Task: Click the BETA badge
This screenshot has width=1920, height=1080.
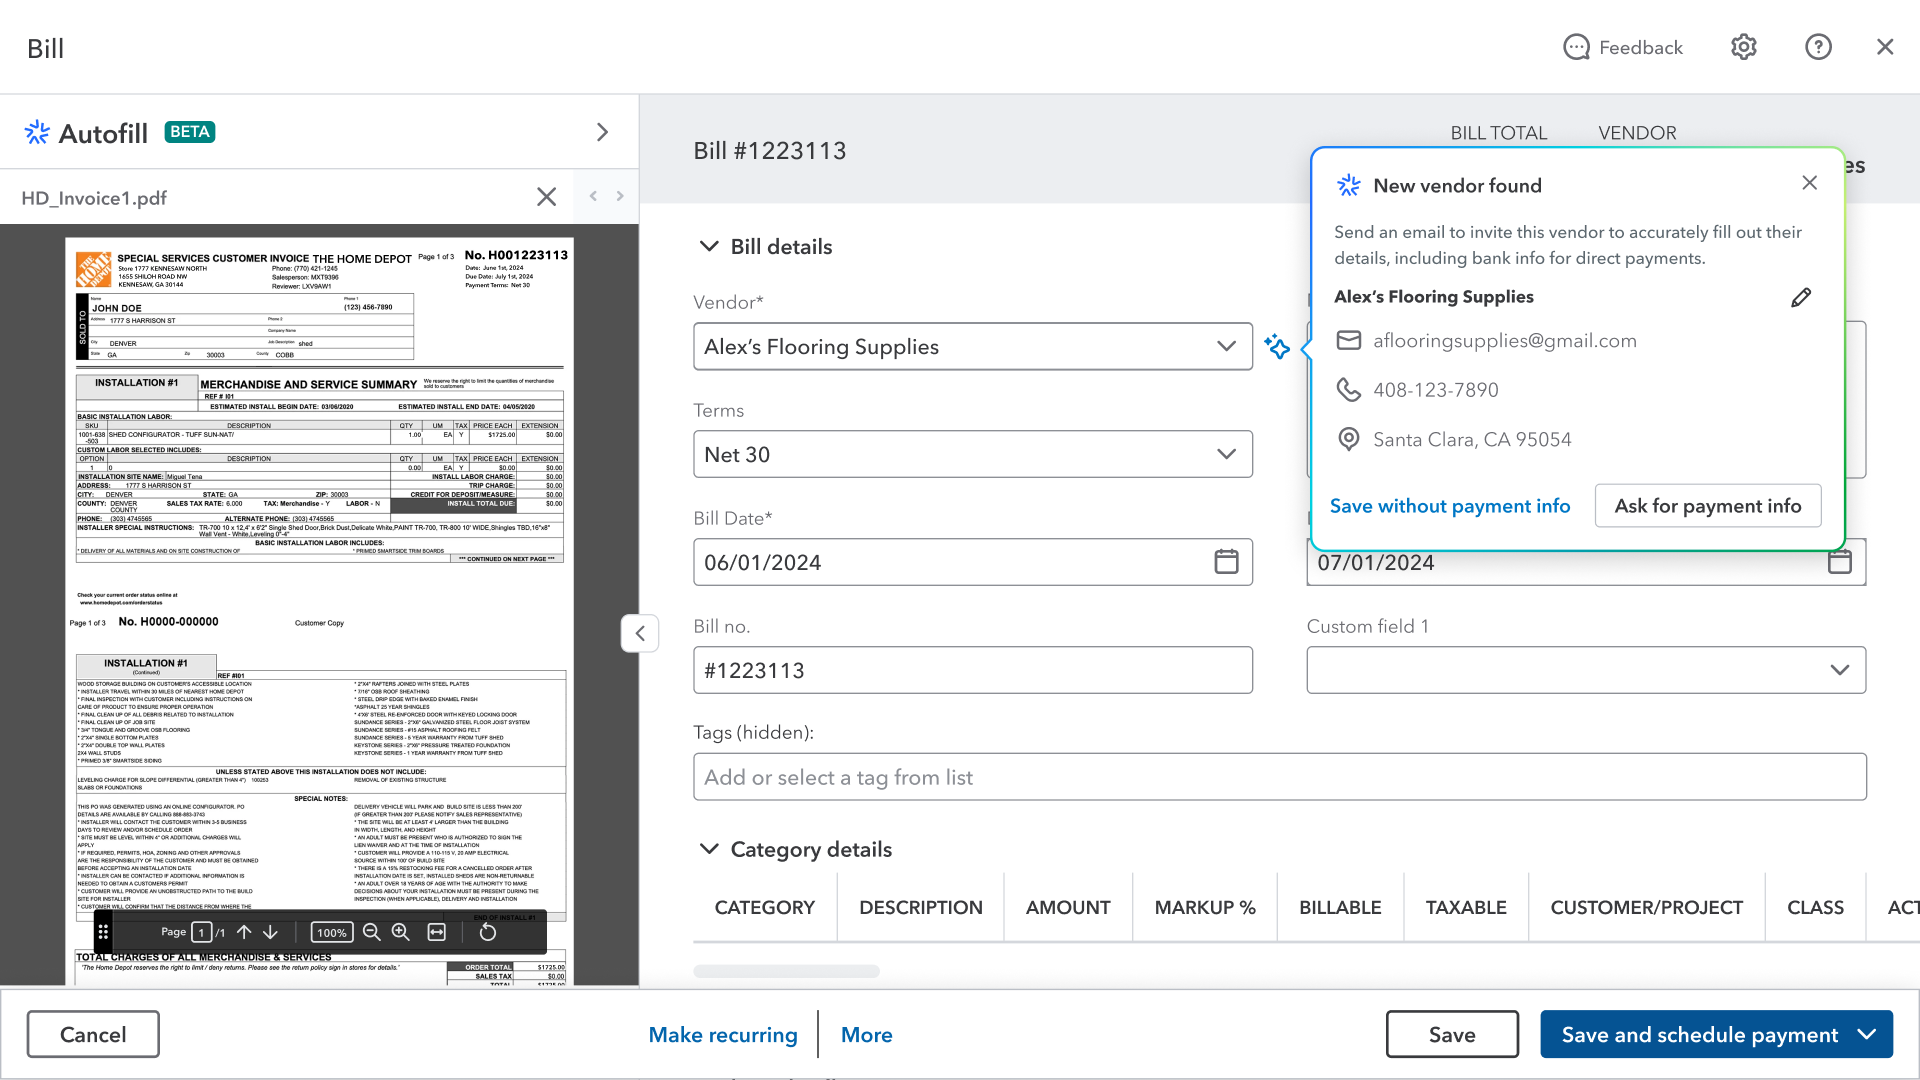Action: pyautogui.click(x=190, y=132)
